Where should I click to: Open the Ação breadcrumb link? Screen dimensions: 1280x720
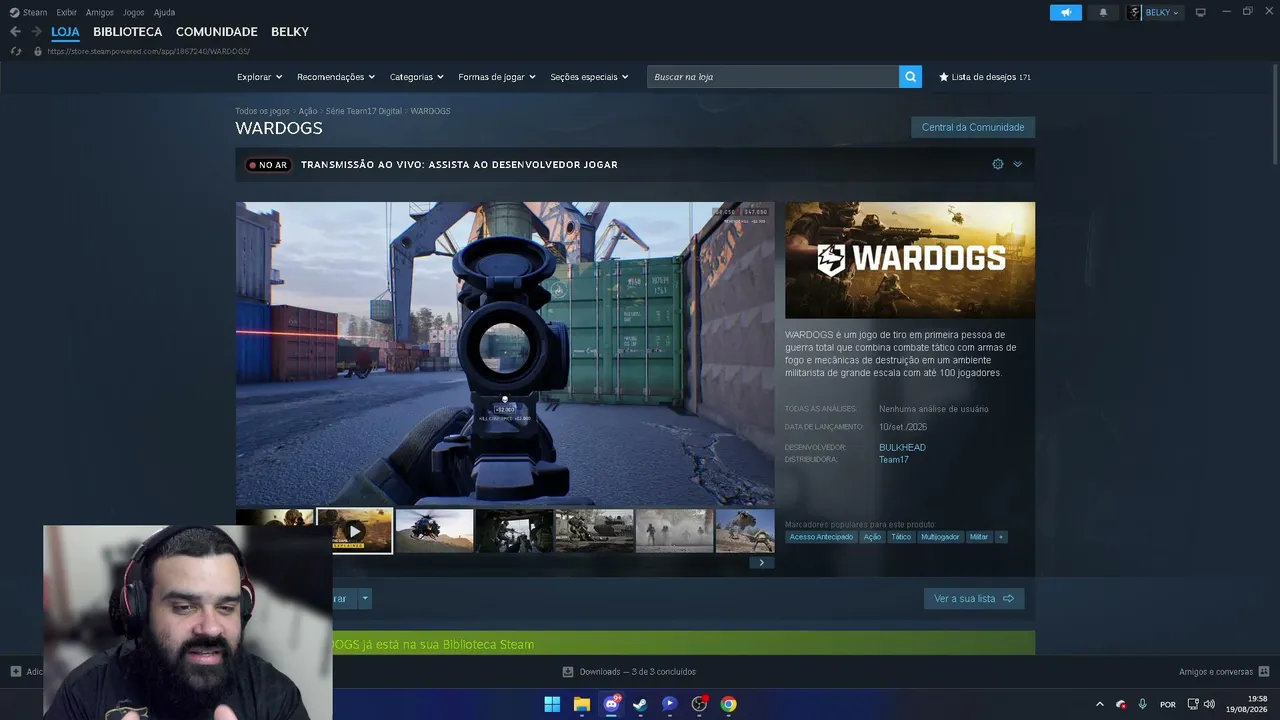308,111
